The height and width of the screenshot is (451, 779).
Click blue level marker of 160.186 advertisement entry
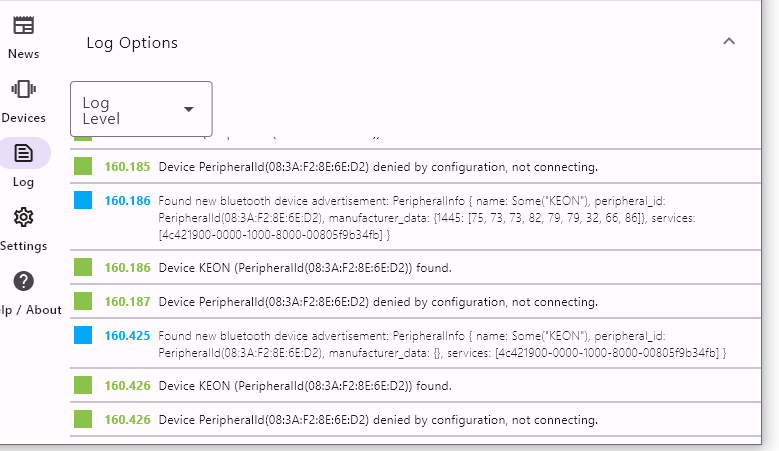click(x=83, y=200)
